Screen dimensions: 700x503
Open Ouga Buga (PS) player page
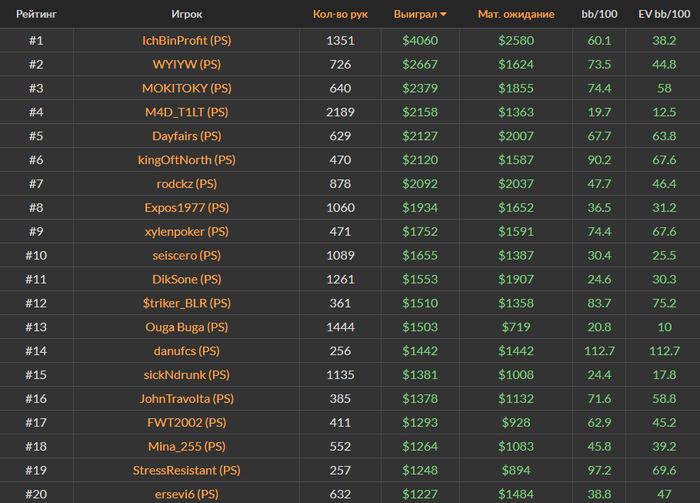(x=186, y=327)
